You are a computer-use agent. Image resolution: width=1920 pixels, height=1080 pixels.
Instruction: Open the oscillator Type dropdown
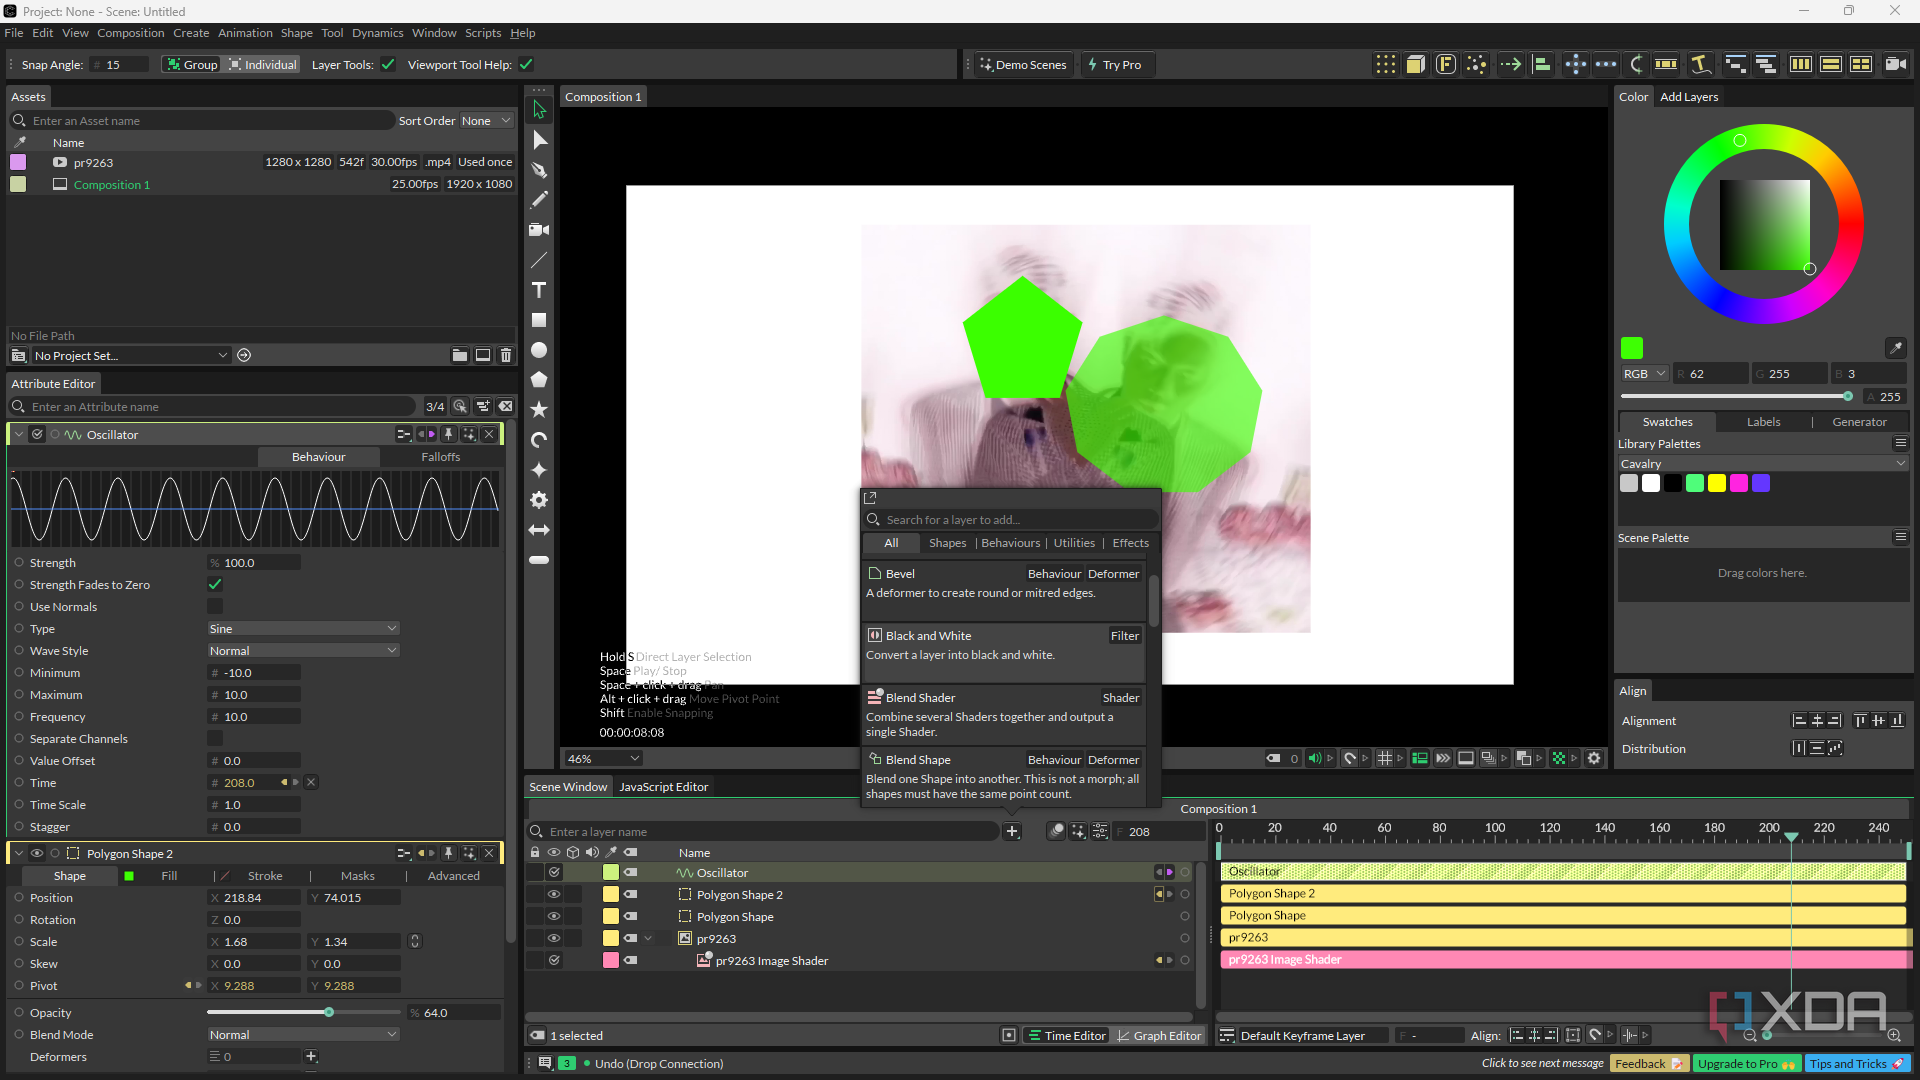[303, 628]
